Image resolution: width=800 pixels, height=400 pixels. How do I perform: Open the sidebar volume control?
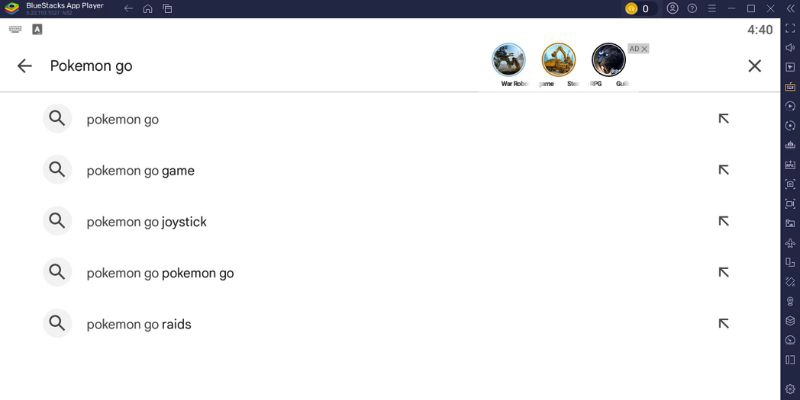click(x=790, y=48)
